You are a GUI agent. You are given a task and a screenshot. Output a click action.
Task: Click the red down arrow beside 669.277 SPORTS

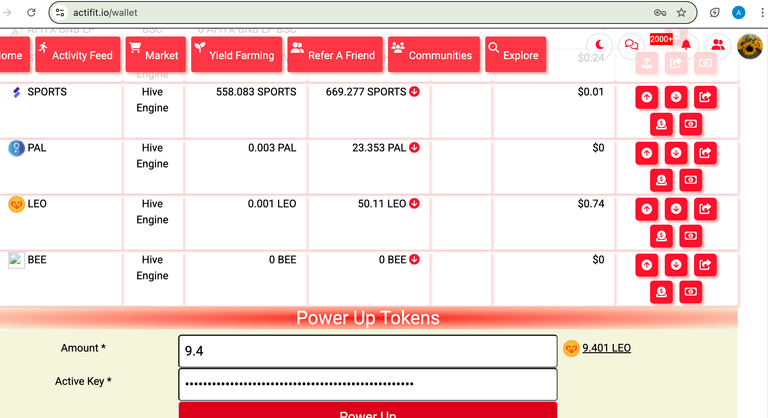(414, 92)
